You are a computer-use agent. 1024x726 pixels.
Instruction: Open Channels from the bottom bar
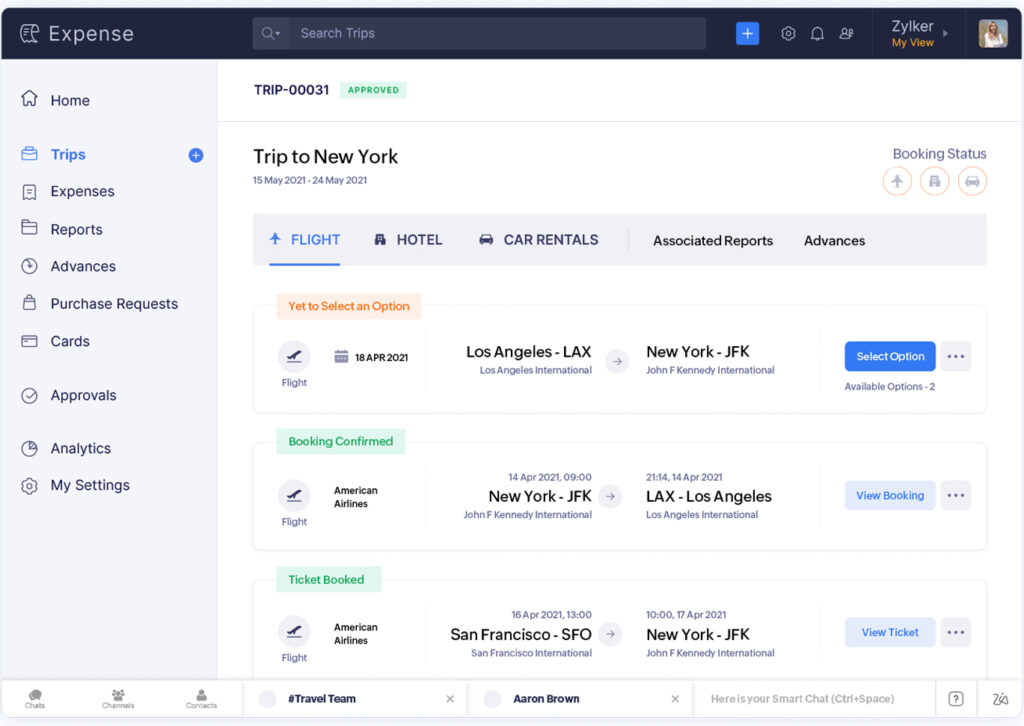click(117, 698)
